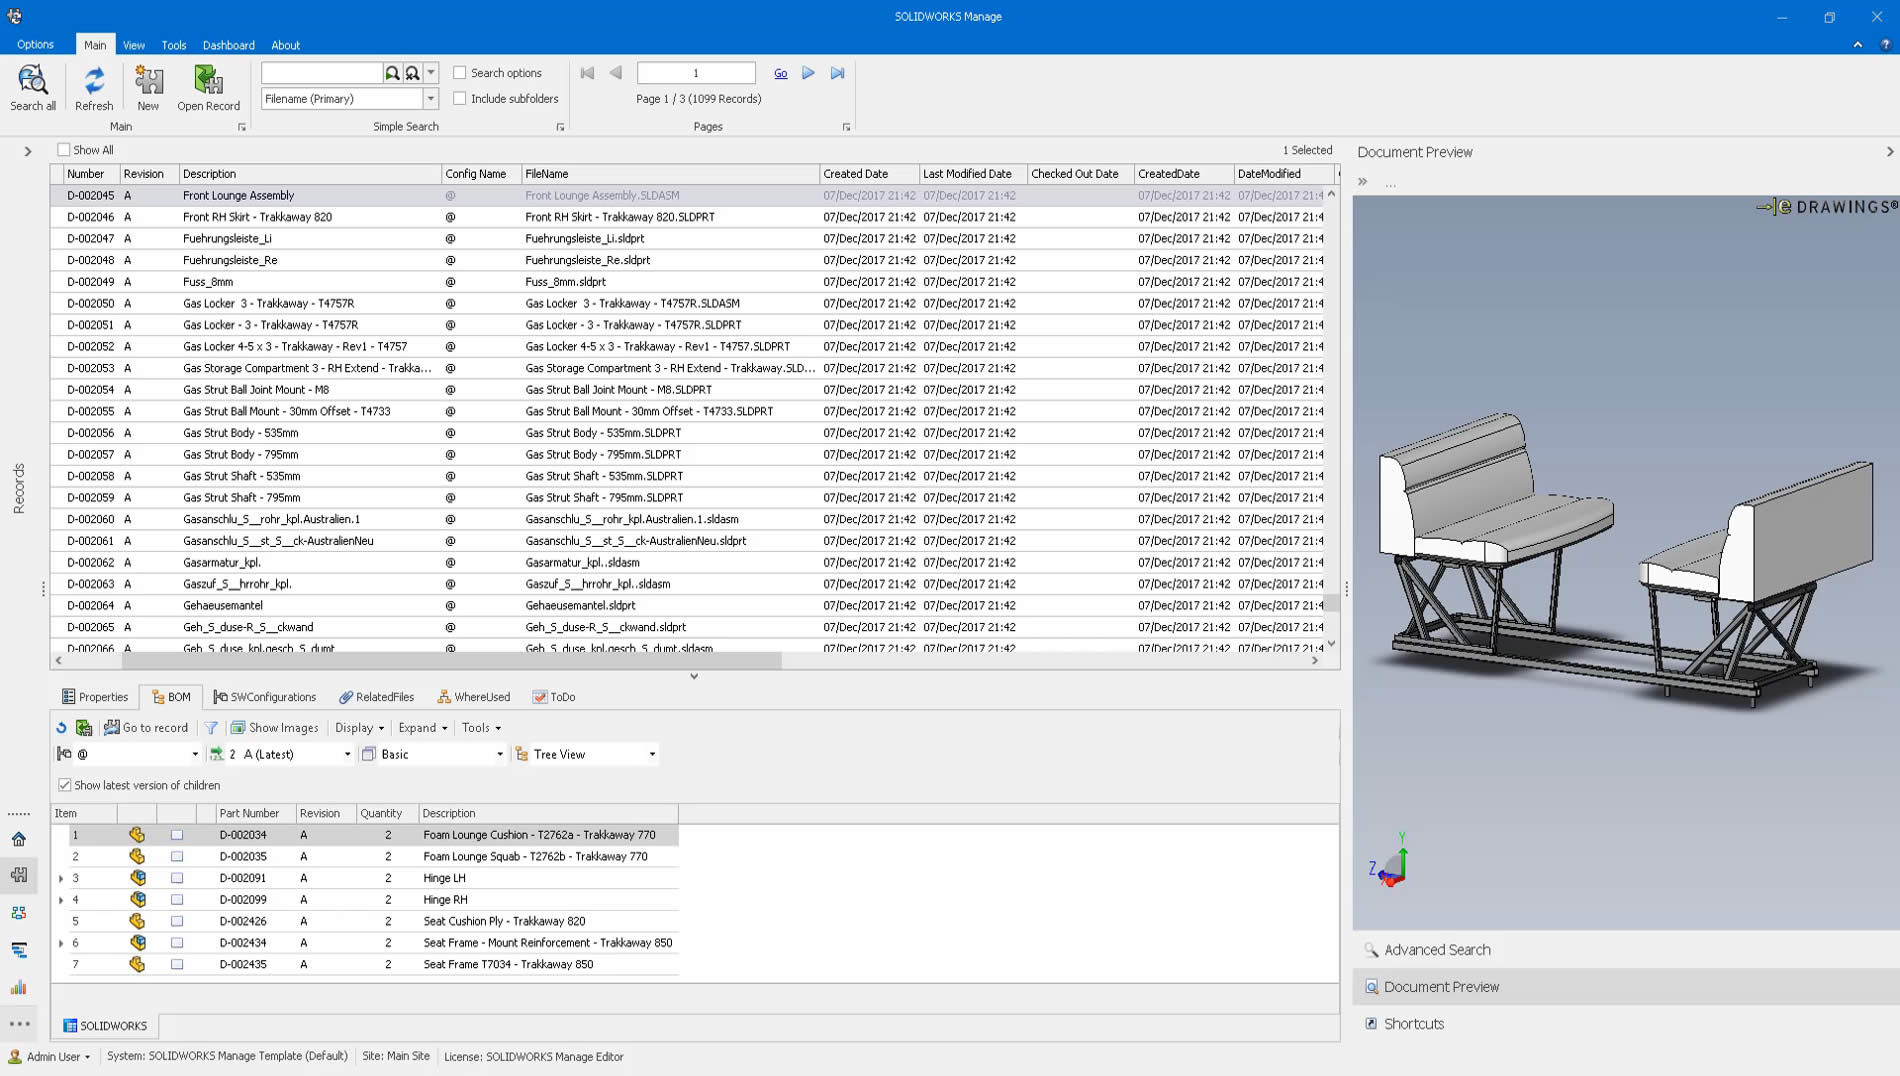
Task: Switch to the WhereUsed tab
Action: (474, 697)
